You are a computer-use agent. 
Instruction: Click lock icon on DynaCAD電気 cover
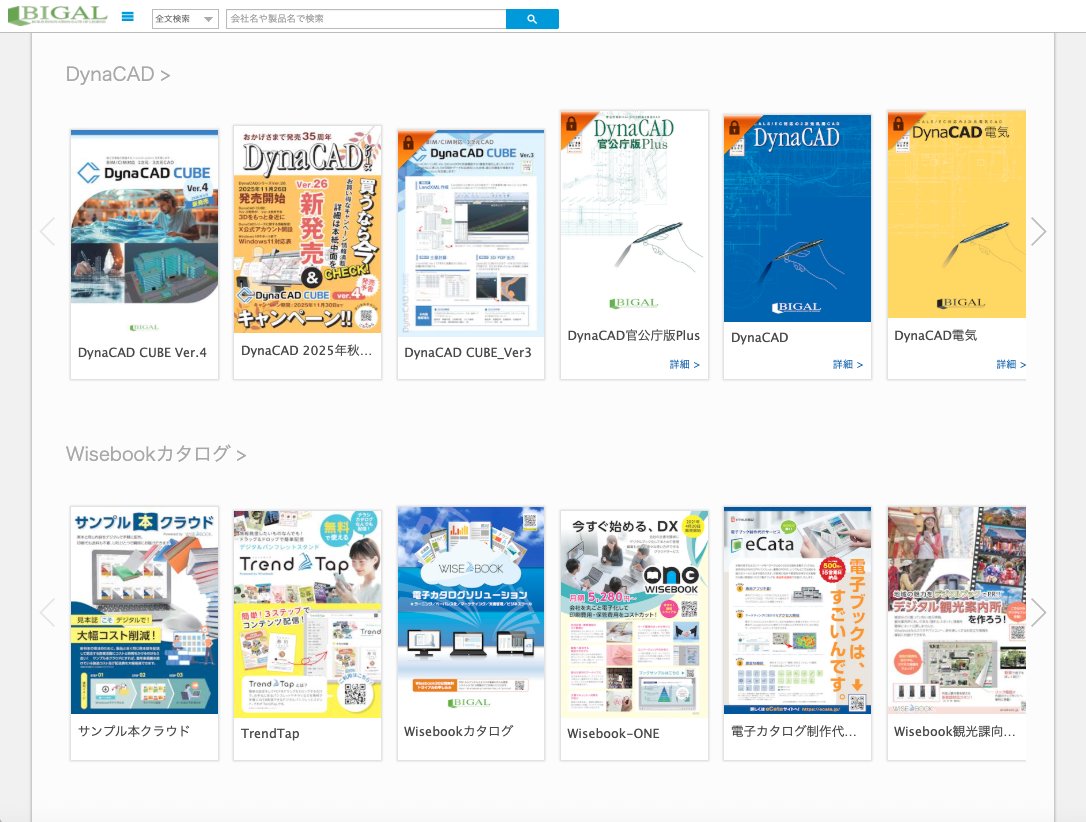898,124
